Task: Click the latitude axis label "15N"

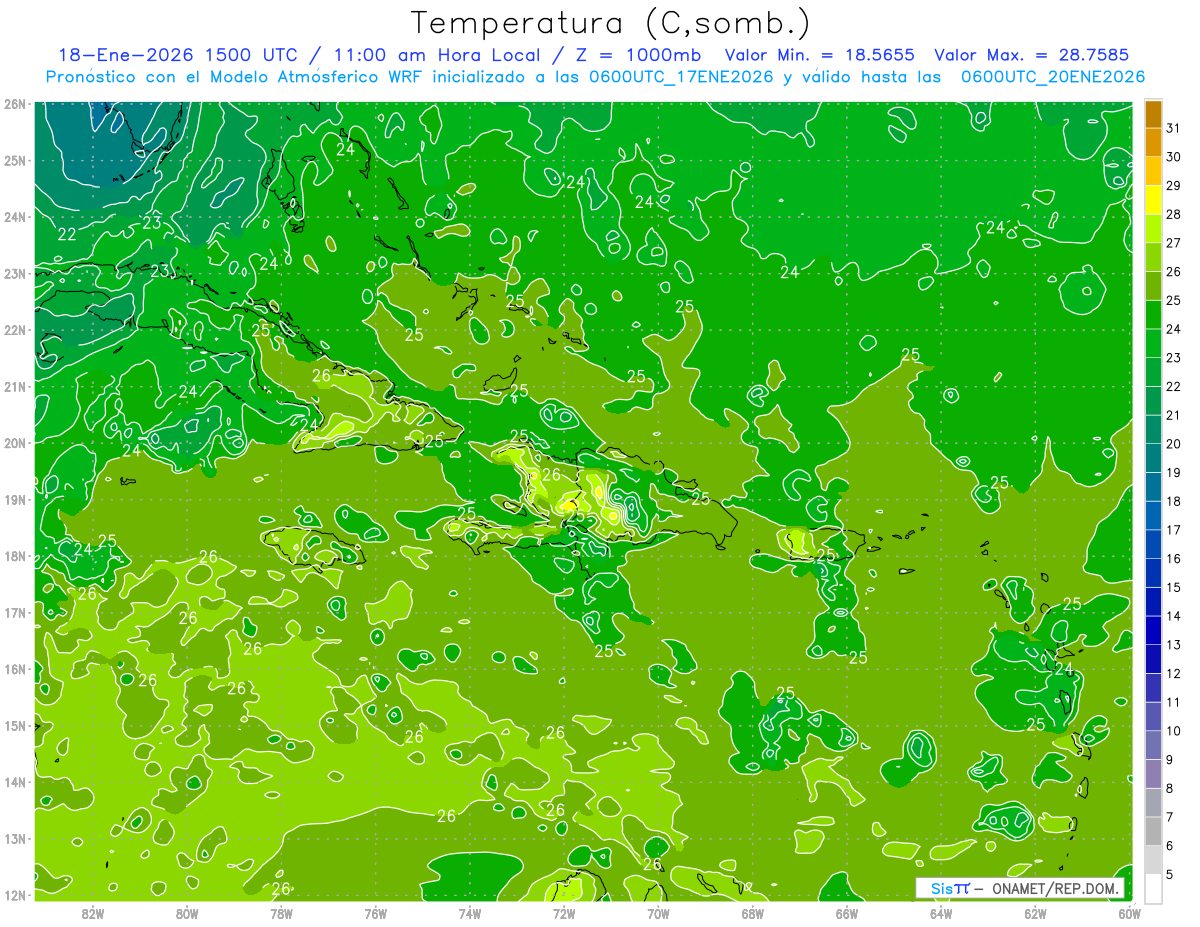Action: click(14, 725)
